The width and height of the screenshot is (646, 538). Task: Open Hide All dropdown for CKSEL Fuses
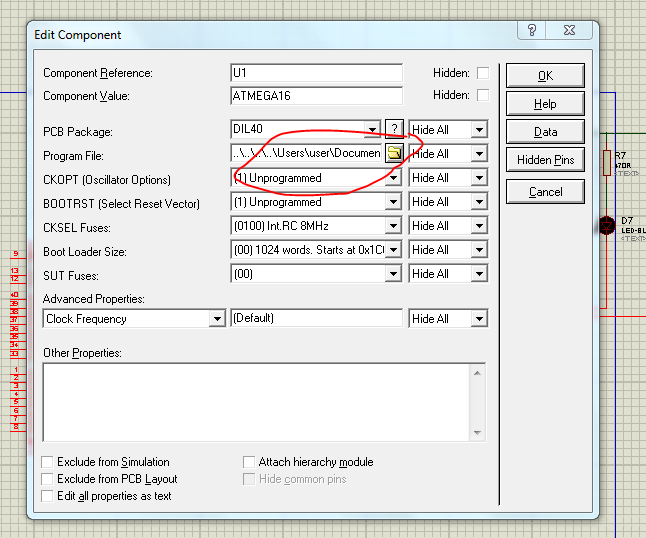(x=479, y=226)
